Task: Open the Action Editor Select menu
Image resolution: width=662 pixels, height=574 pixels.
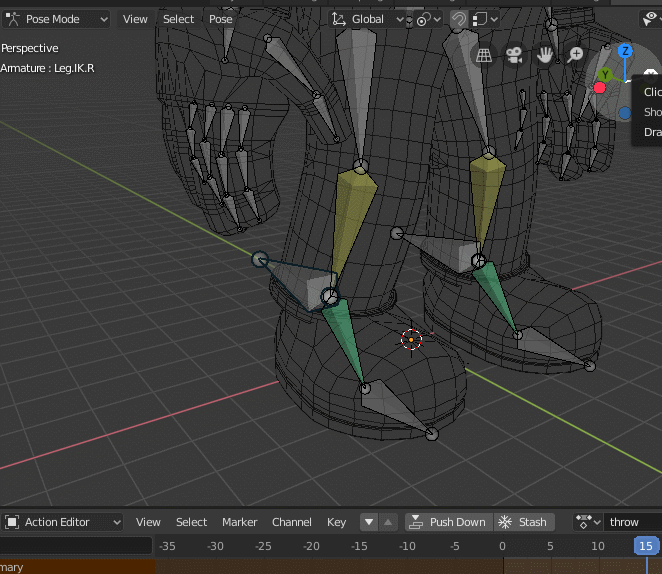Action: (191, 523)
